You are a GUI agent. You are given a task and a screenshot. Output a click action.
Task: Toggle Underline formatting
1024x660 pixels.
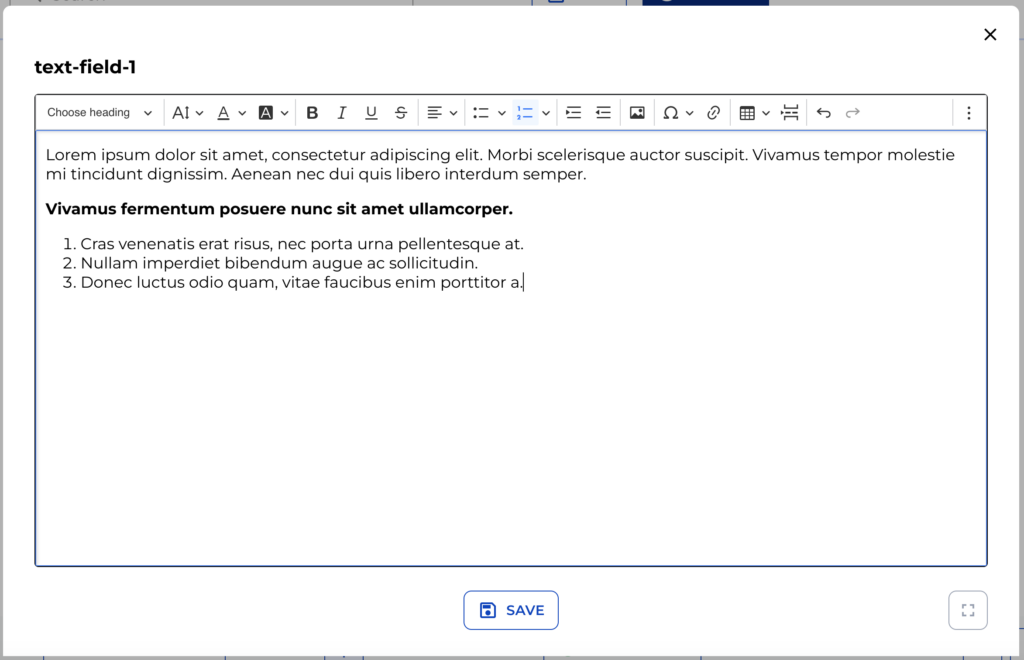(370, 112)
